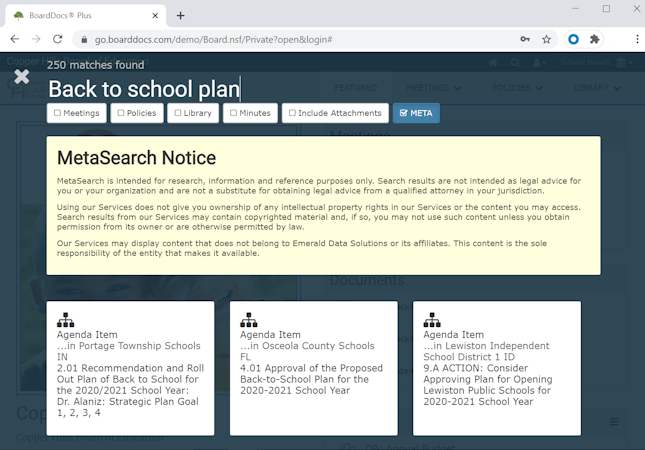Click the MetaSearch Notice heading
This screenshot has width=645, height=450.
pos(136,158)
